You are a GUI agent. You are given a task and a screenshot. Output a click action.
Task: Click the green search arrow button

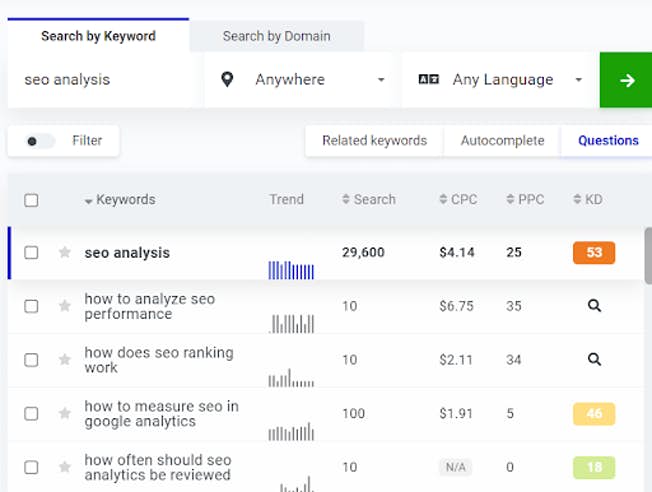coord(626,80)
